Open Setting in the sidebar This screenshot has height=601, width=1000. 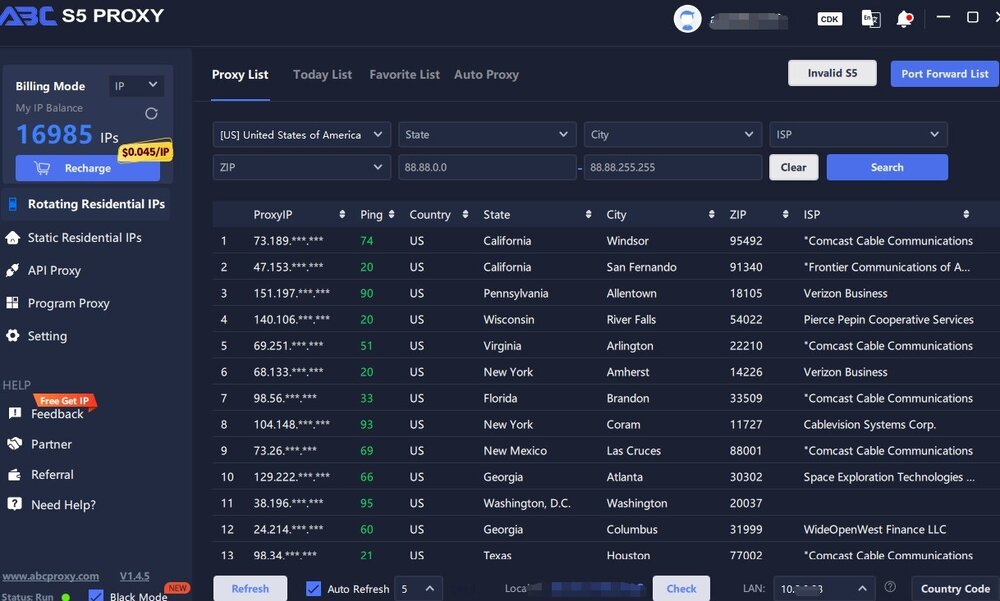[x=47, y=337]
